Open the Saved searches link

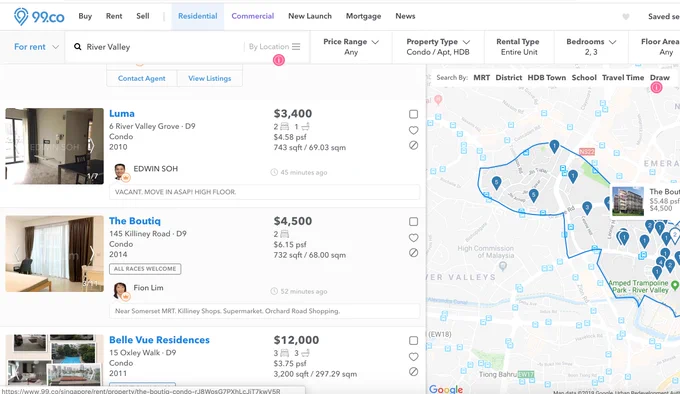664,16
